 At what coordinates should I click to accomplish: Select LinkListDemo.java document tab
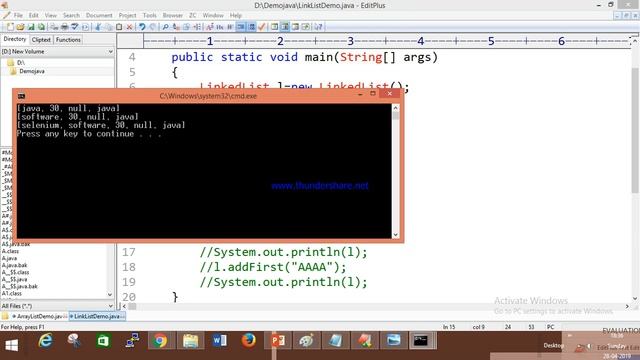coord(97,316)
